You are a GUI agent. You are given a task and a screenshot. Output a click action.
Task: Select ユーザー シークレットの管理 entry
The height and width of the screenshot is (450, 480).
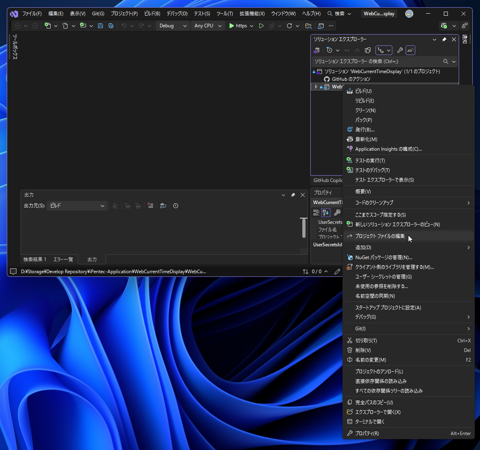(408, 277)
